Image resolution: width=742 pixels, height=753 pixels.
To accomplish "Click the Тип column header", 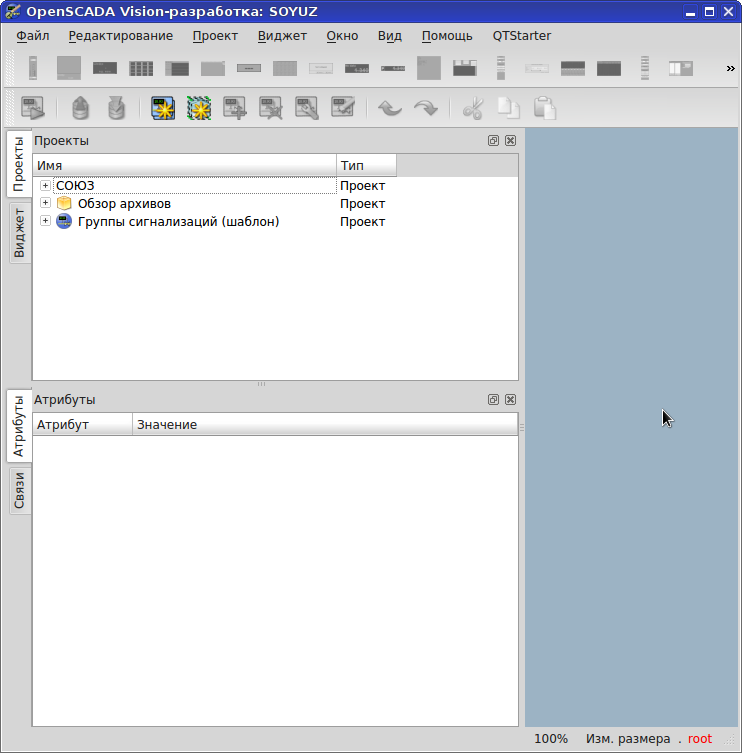I will [366, 165].
